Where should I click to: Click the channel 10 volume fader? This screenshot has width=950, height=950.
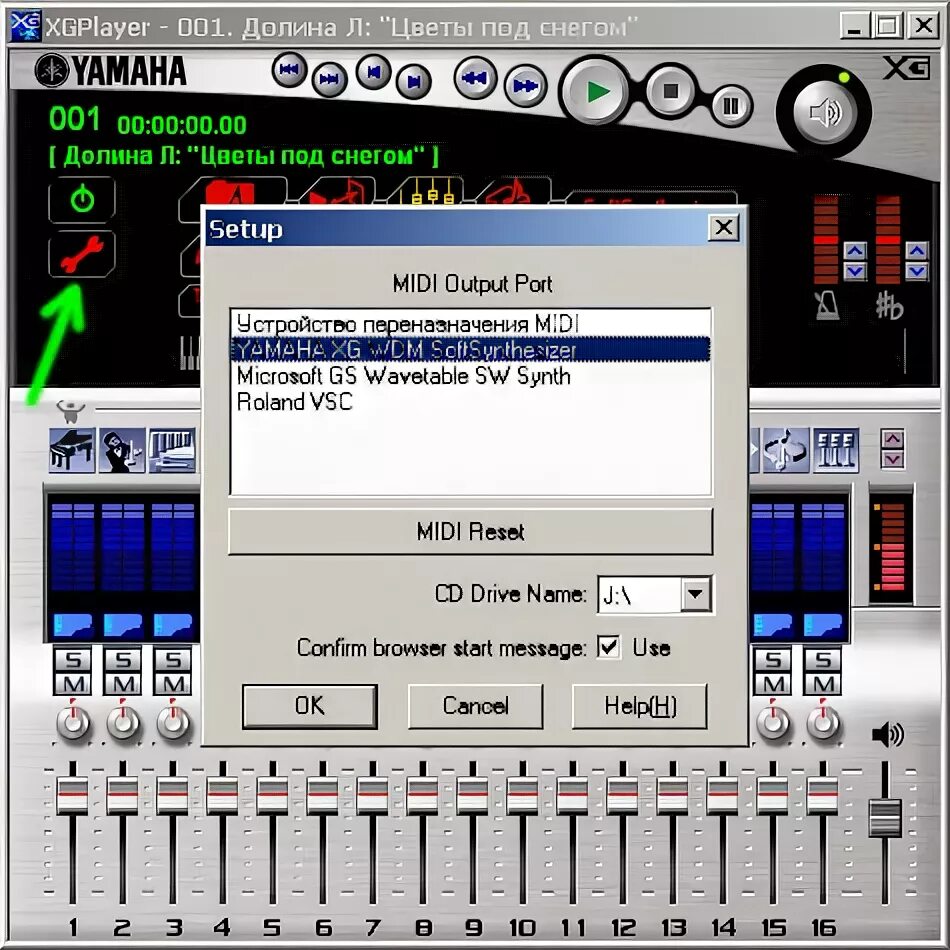[522, 795]
